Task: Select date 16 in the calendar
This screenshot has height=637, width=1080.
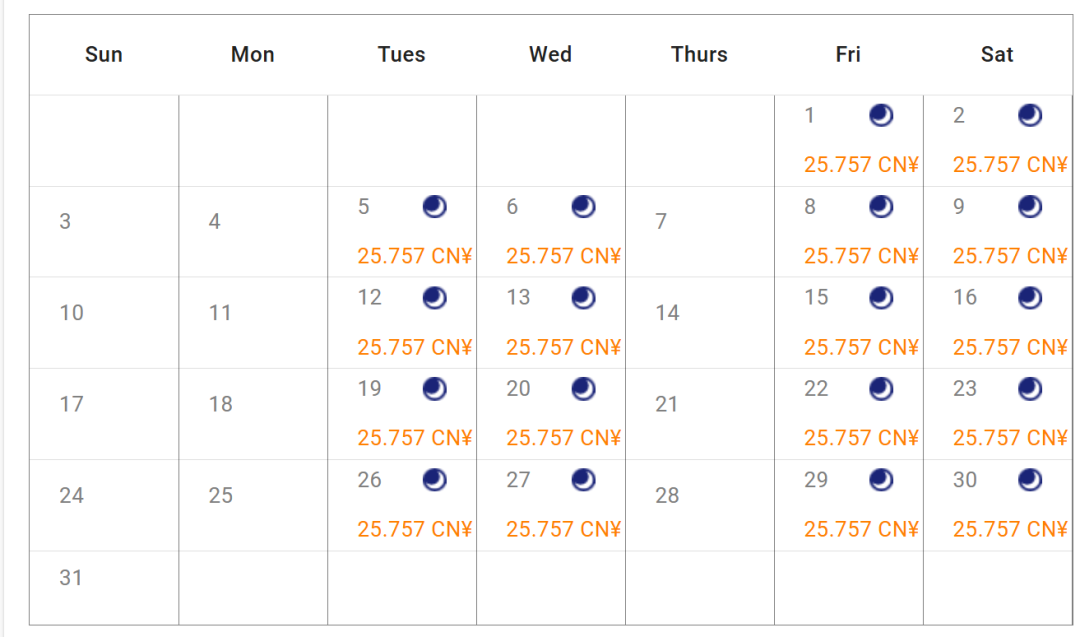Action: click(965, 298)
